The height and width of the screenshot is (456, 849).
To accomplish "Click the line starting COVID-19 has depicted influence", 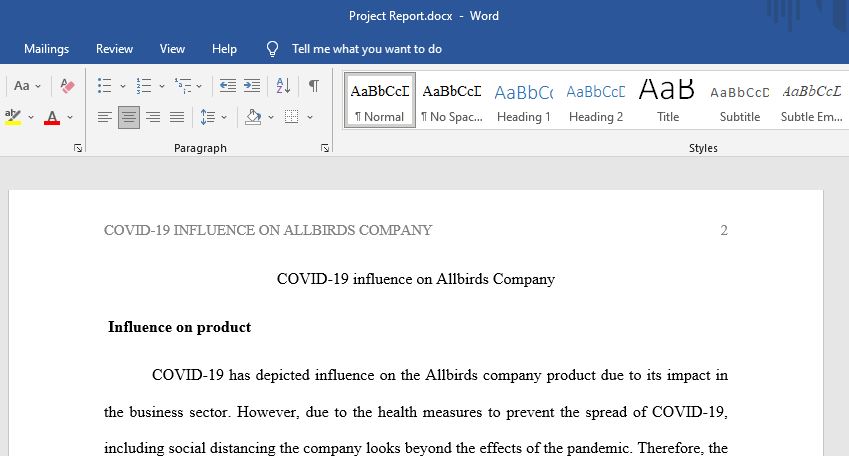I will coord(440,375).
